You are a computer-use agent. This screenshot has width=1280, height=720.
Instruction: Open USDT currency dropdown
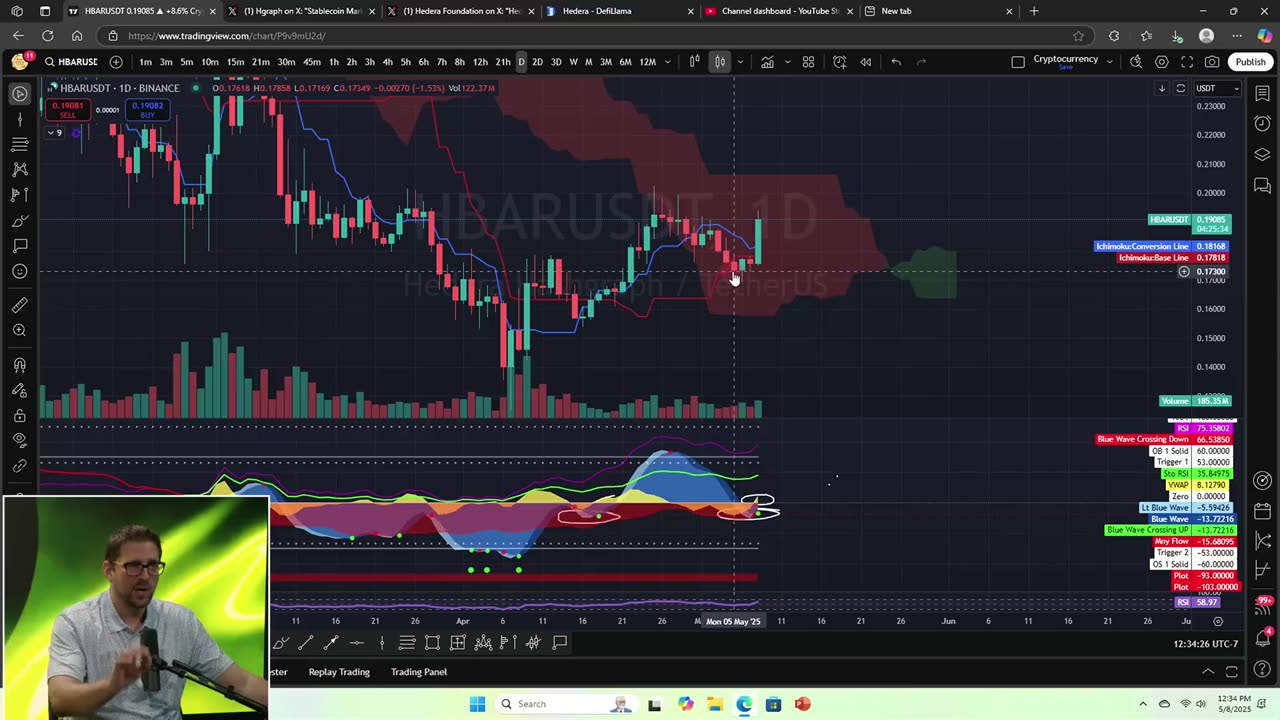point(1218,88)
